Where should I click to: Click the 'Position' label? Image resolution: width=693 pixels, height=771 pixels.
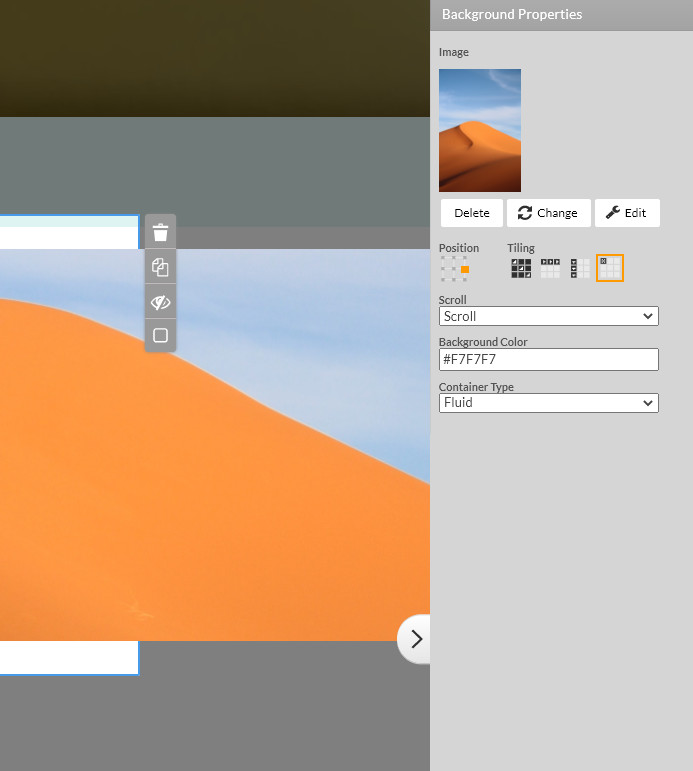tap(458, 248)
